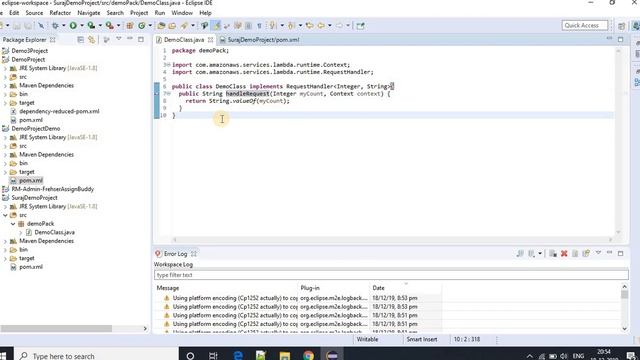Open the Debug button dropdown arrow
The width and height of the screenshot is (640, 360).
coord(63,26)
